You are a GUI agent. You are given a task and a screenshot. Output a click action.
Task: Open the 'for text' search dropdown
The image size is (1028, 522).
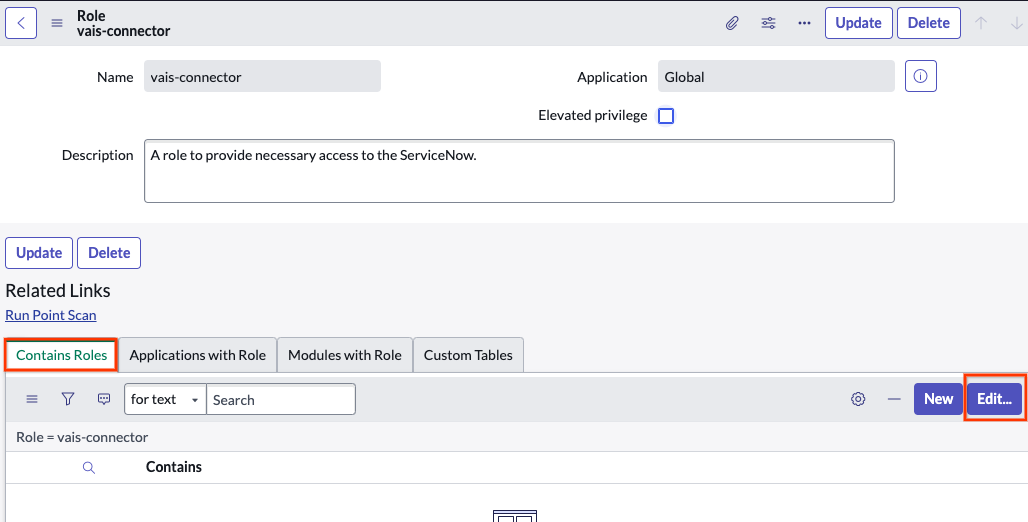[x=165, y=399]
